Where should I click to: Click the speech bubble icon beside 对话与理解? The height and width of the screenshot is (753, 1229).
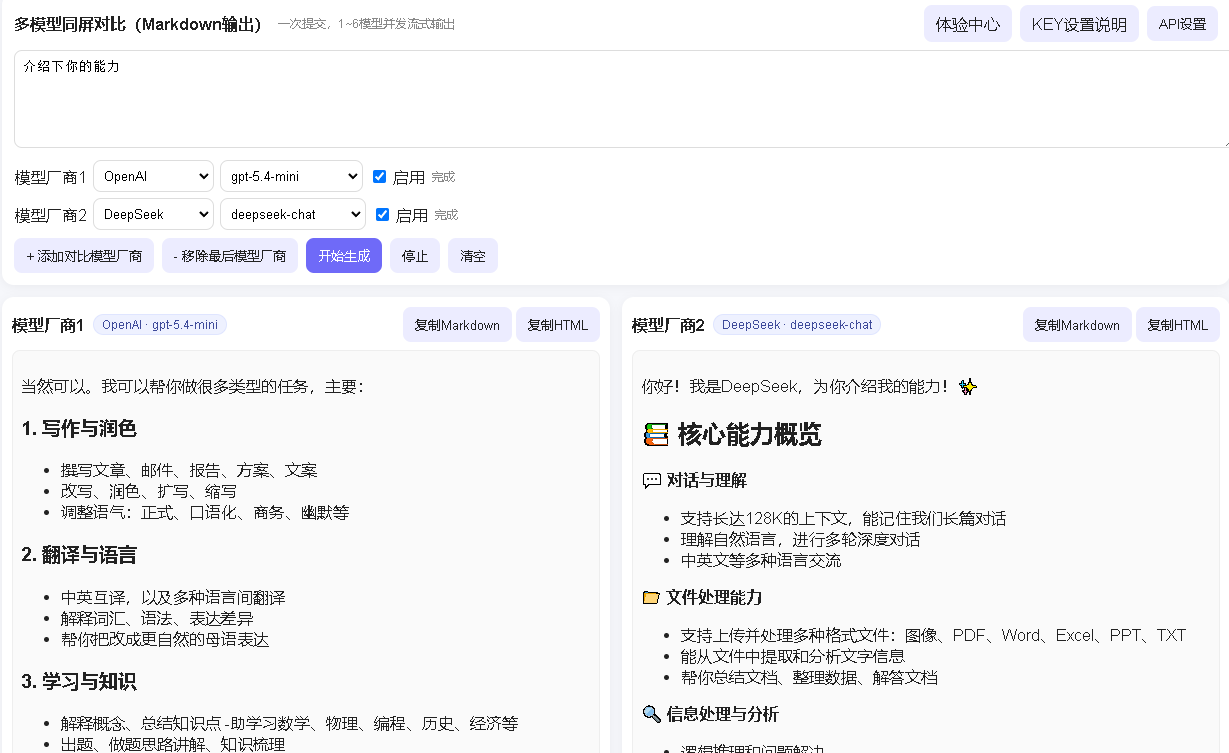[651, 481]
